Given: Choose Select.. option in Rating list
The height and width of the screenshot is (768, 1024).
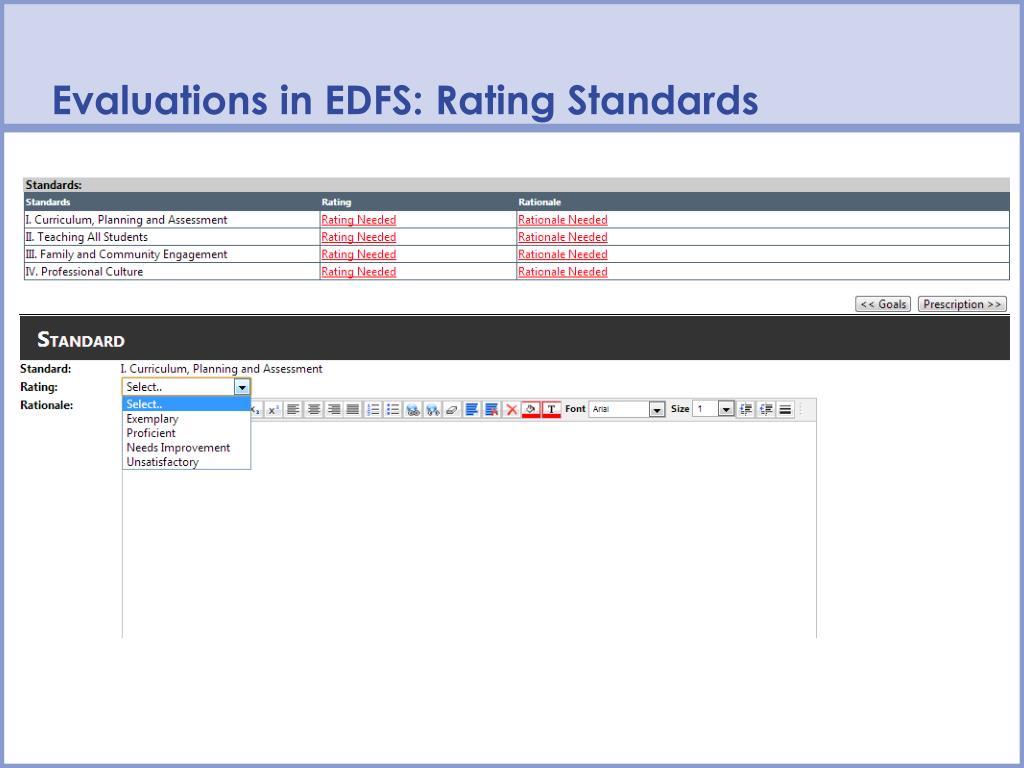Looking at the screenshot, I should click(x=186, y=404).
